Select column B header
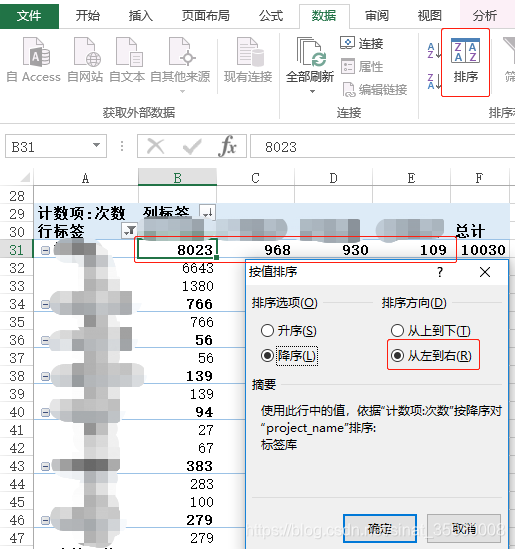The image size is (515, 549). tap(178, 178)
